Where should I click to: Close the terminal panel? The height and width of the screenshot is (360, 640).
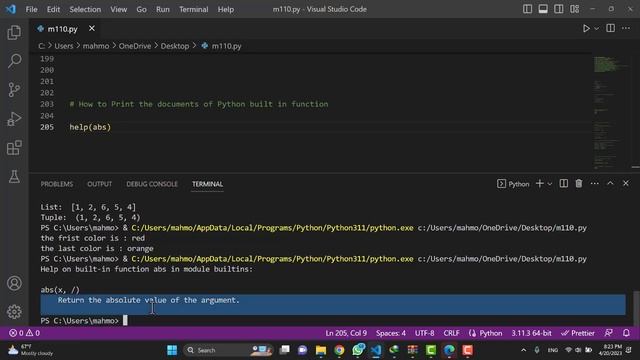tap(626, 184)
